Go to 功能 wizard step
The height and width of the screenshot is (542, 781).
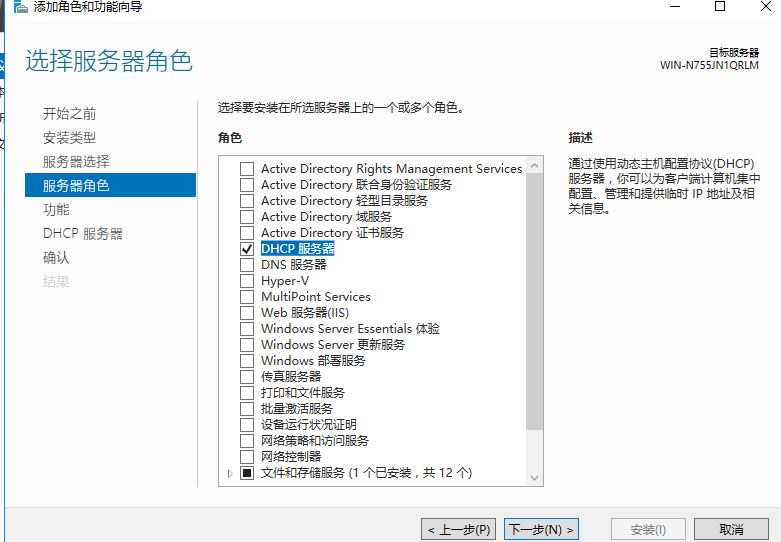(x=56, y=210)
